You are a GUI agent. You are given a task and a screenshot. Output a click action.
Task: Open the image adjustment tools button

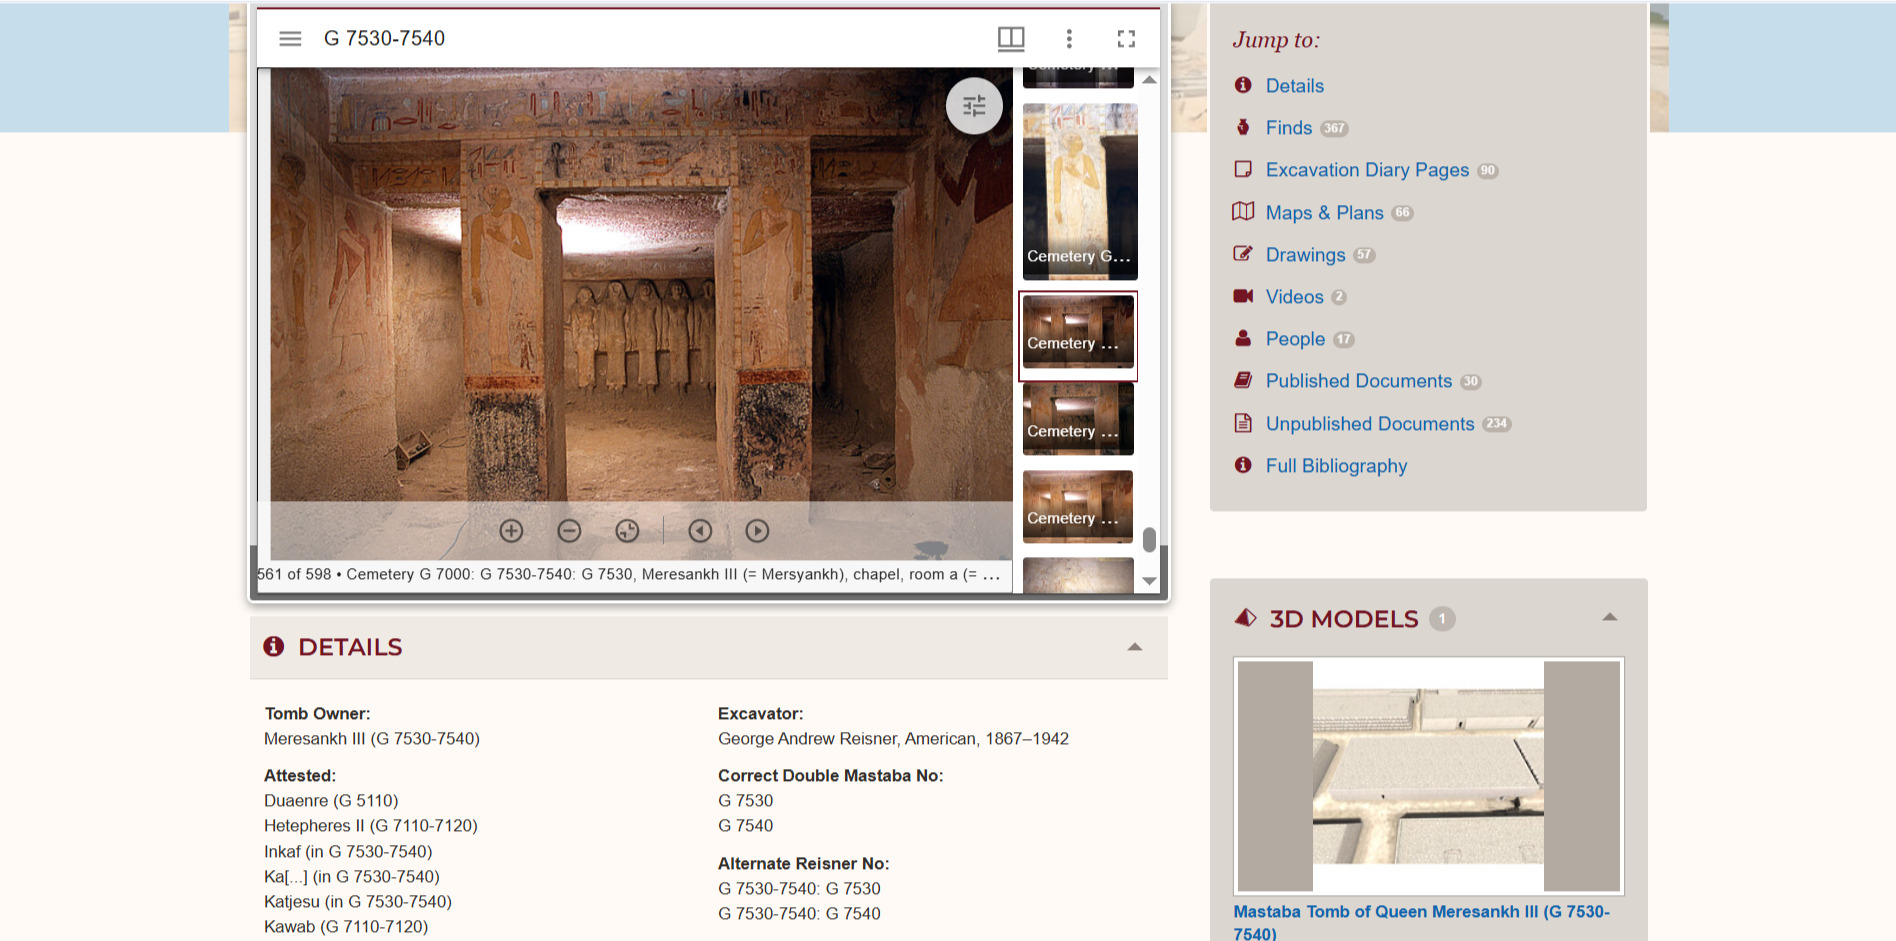pos(974,106)
